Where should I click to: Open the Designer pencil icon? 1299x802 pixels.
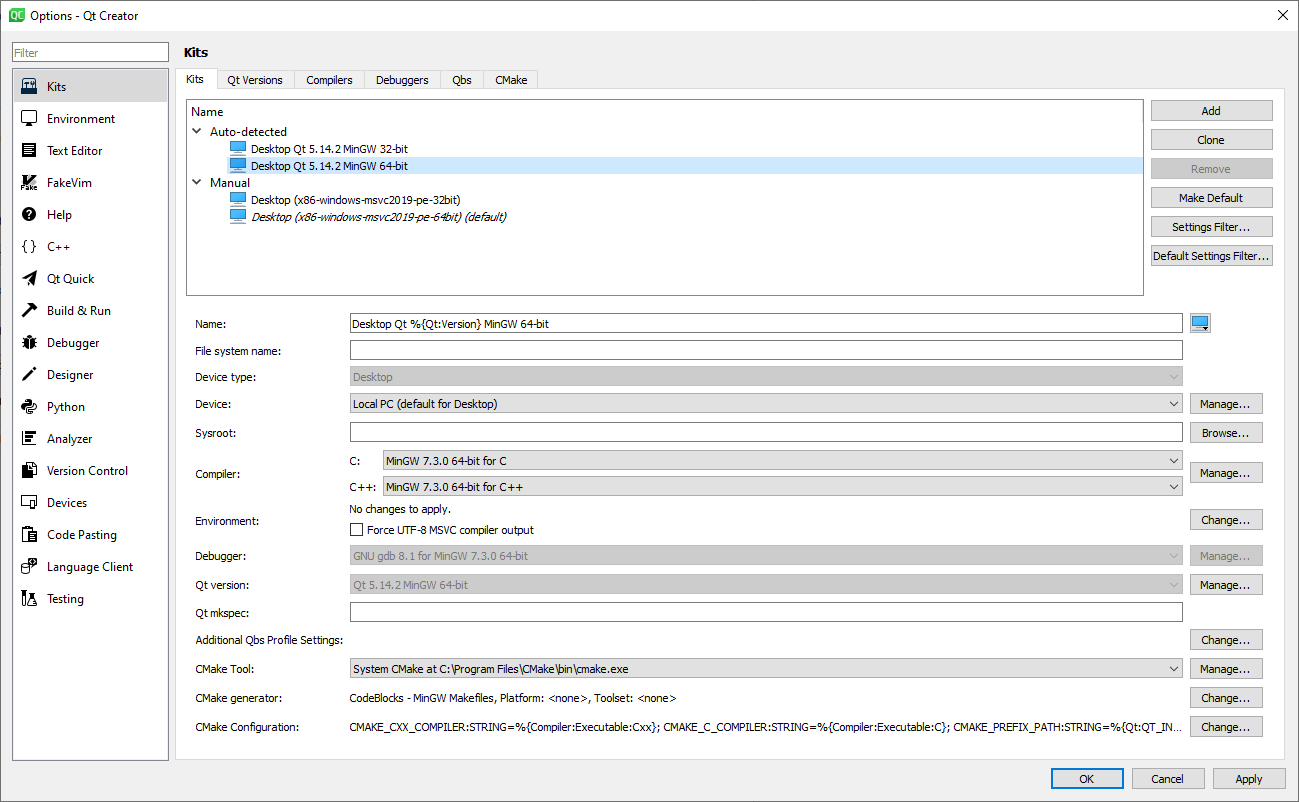(x=29, y=375)
